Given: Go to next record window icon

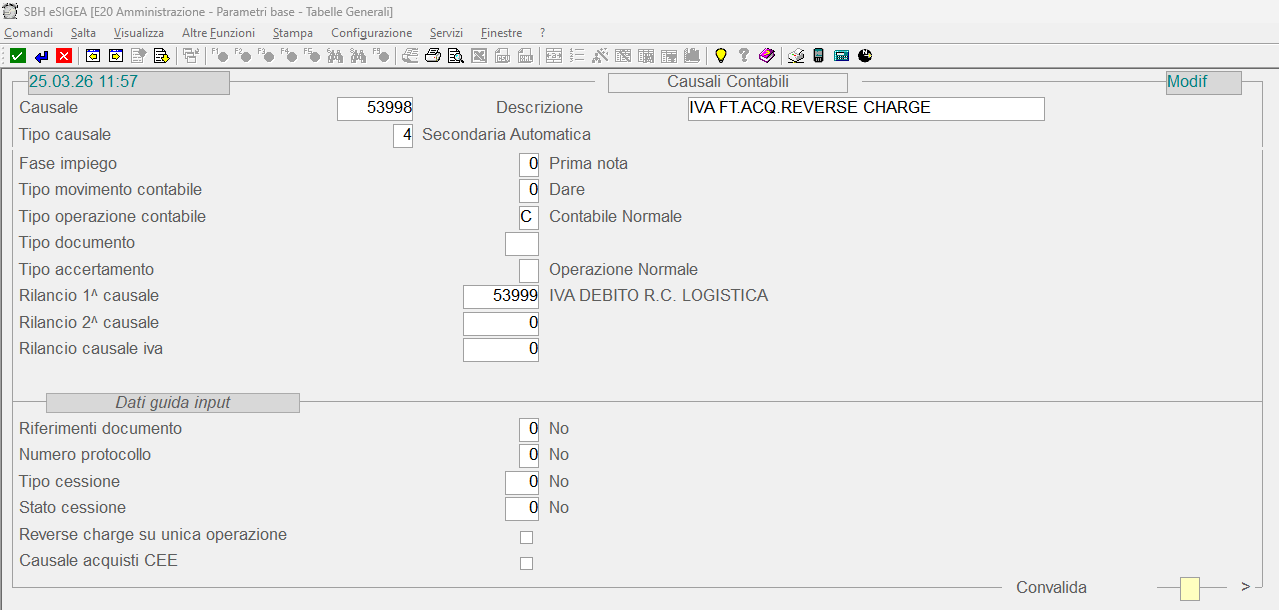Looking at the screenshot, I should (x=116, y=56).
